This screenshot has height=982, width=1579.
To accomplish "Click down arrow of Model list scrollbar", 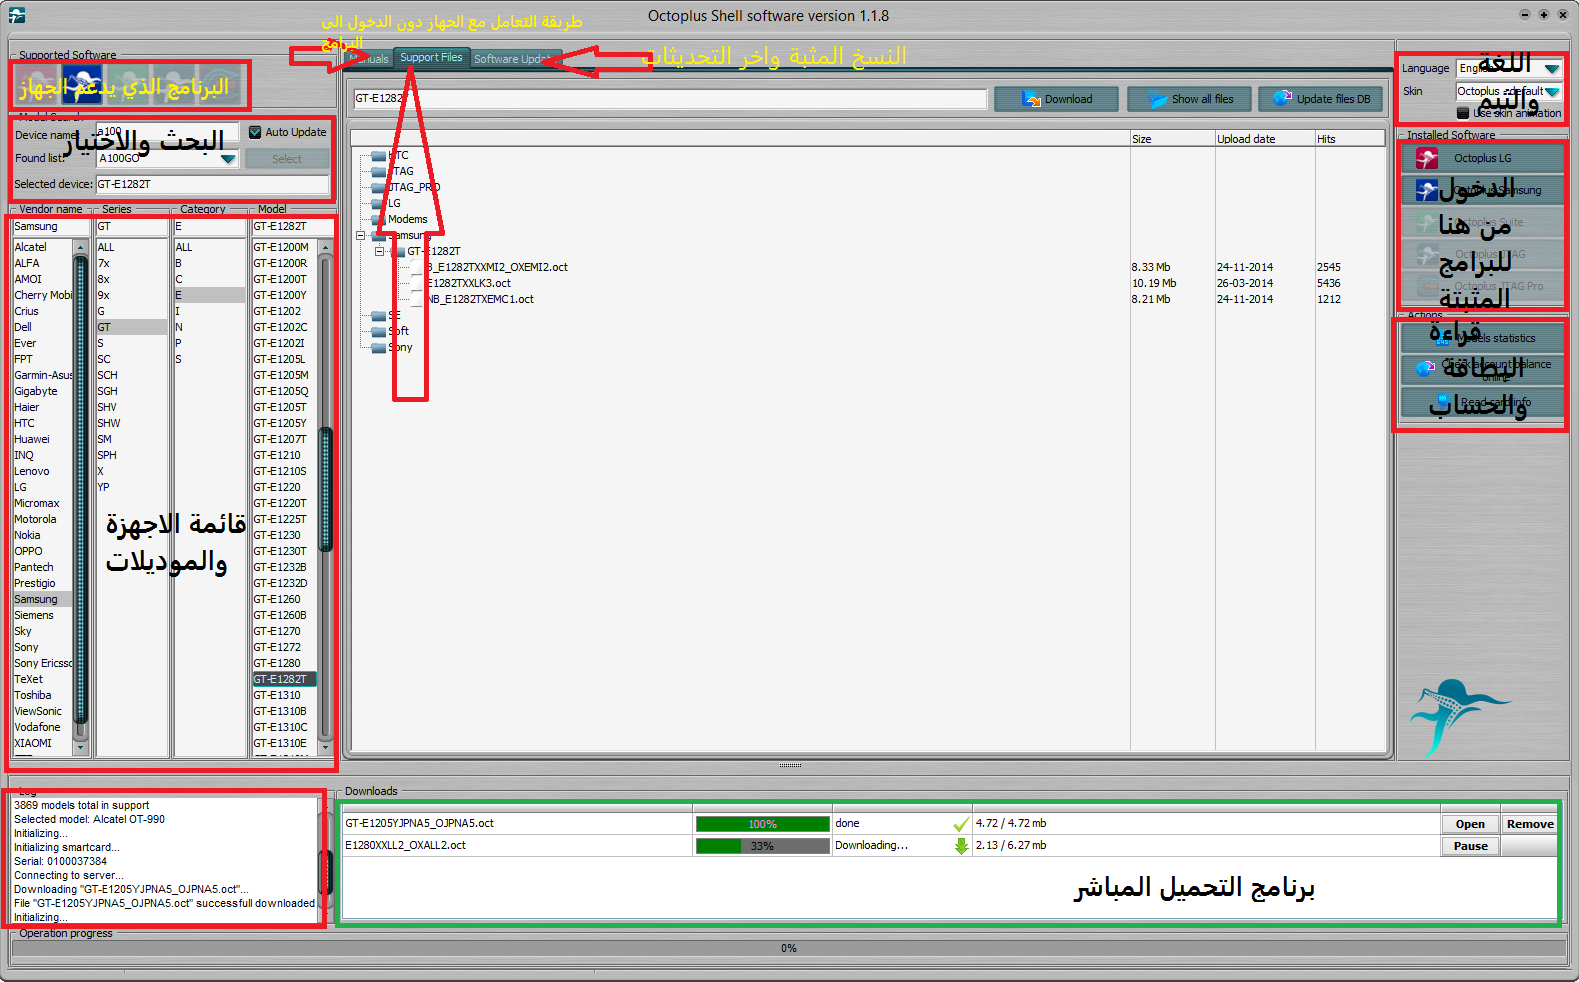I will 325,748.
